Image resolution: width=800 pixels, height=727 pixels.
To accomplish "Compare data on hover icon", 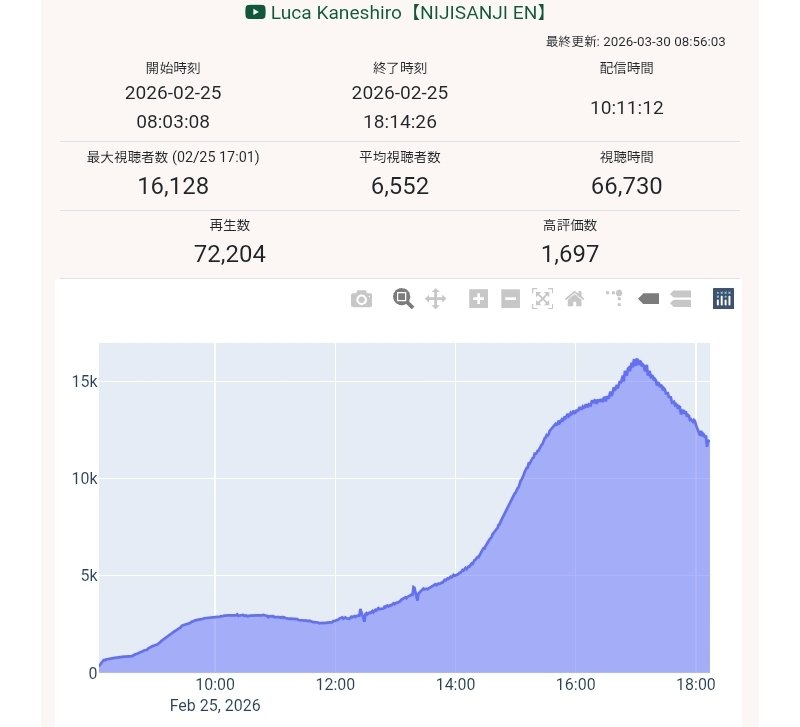I will pyautogui.click(x=681, y=298).
